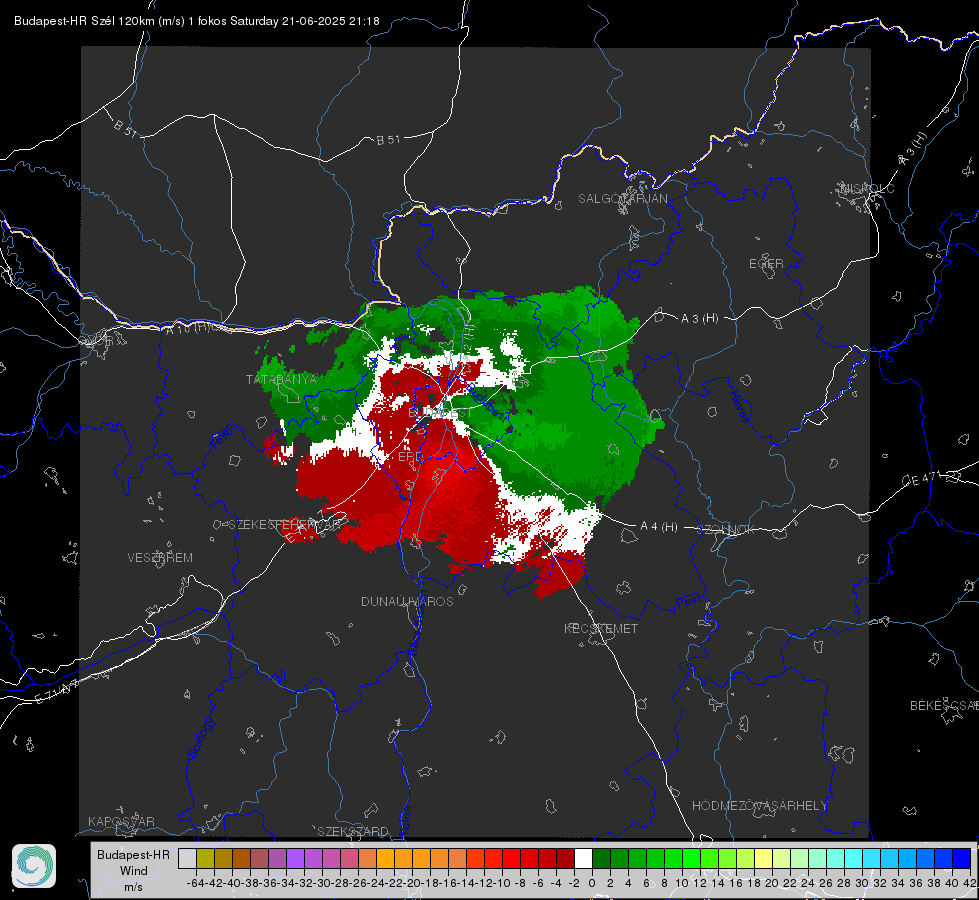Click the light gray first swatch in the legend
This screenshot has height=900, width=979.
click(187, 858)
